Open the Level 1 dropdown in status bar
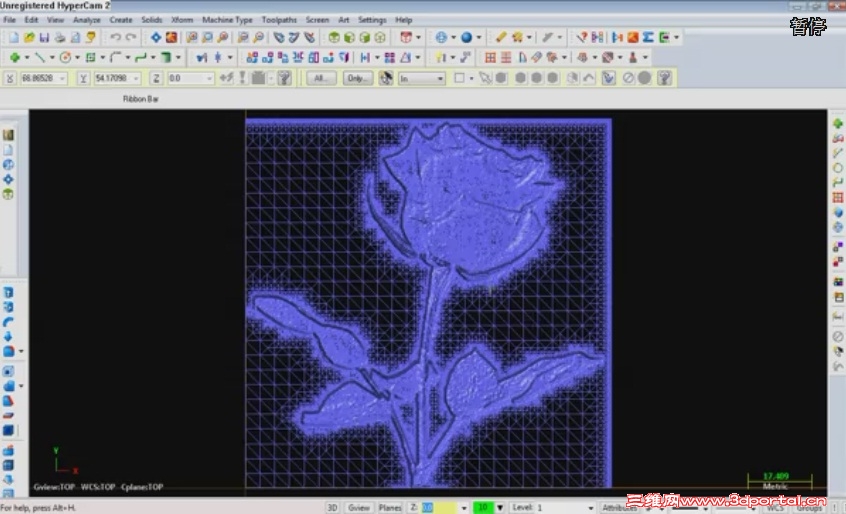Viewport: 846px width, 514px height. 590,508
